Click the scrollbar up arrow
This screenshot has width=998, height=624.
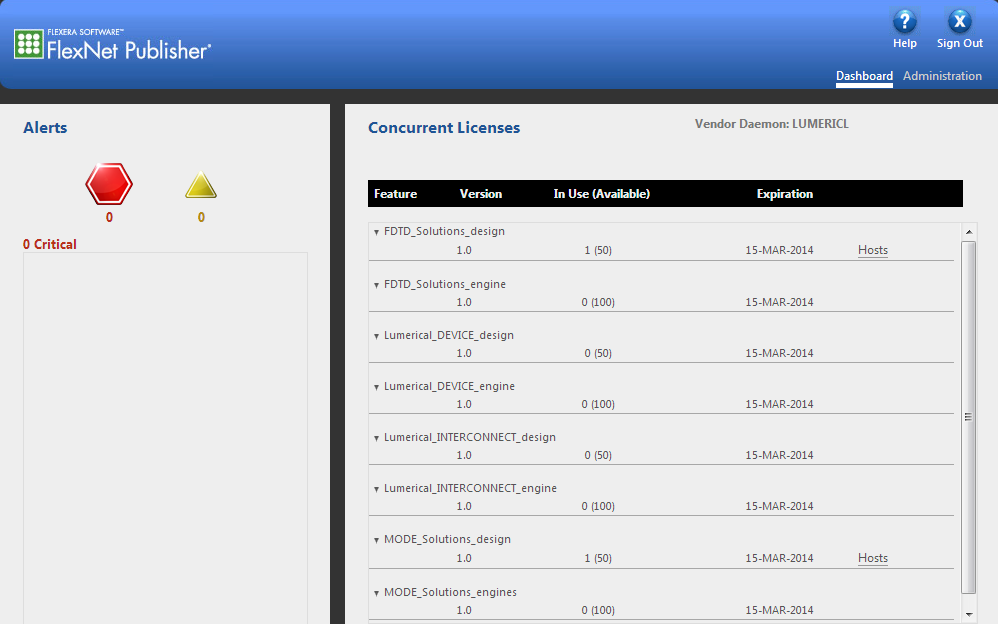[x=969, y=232]
